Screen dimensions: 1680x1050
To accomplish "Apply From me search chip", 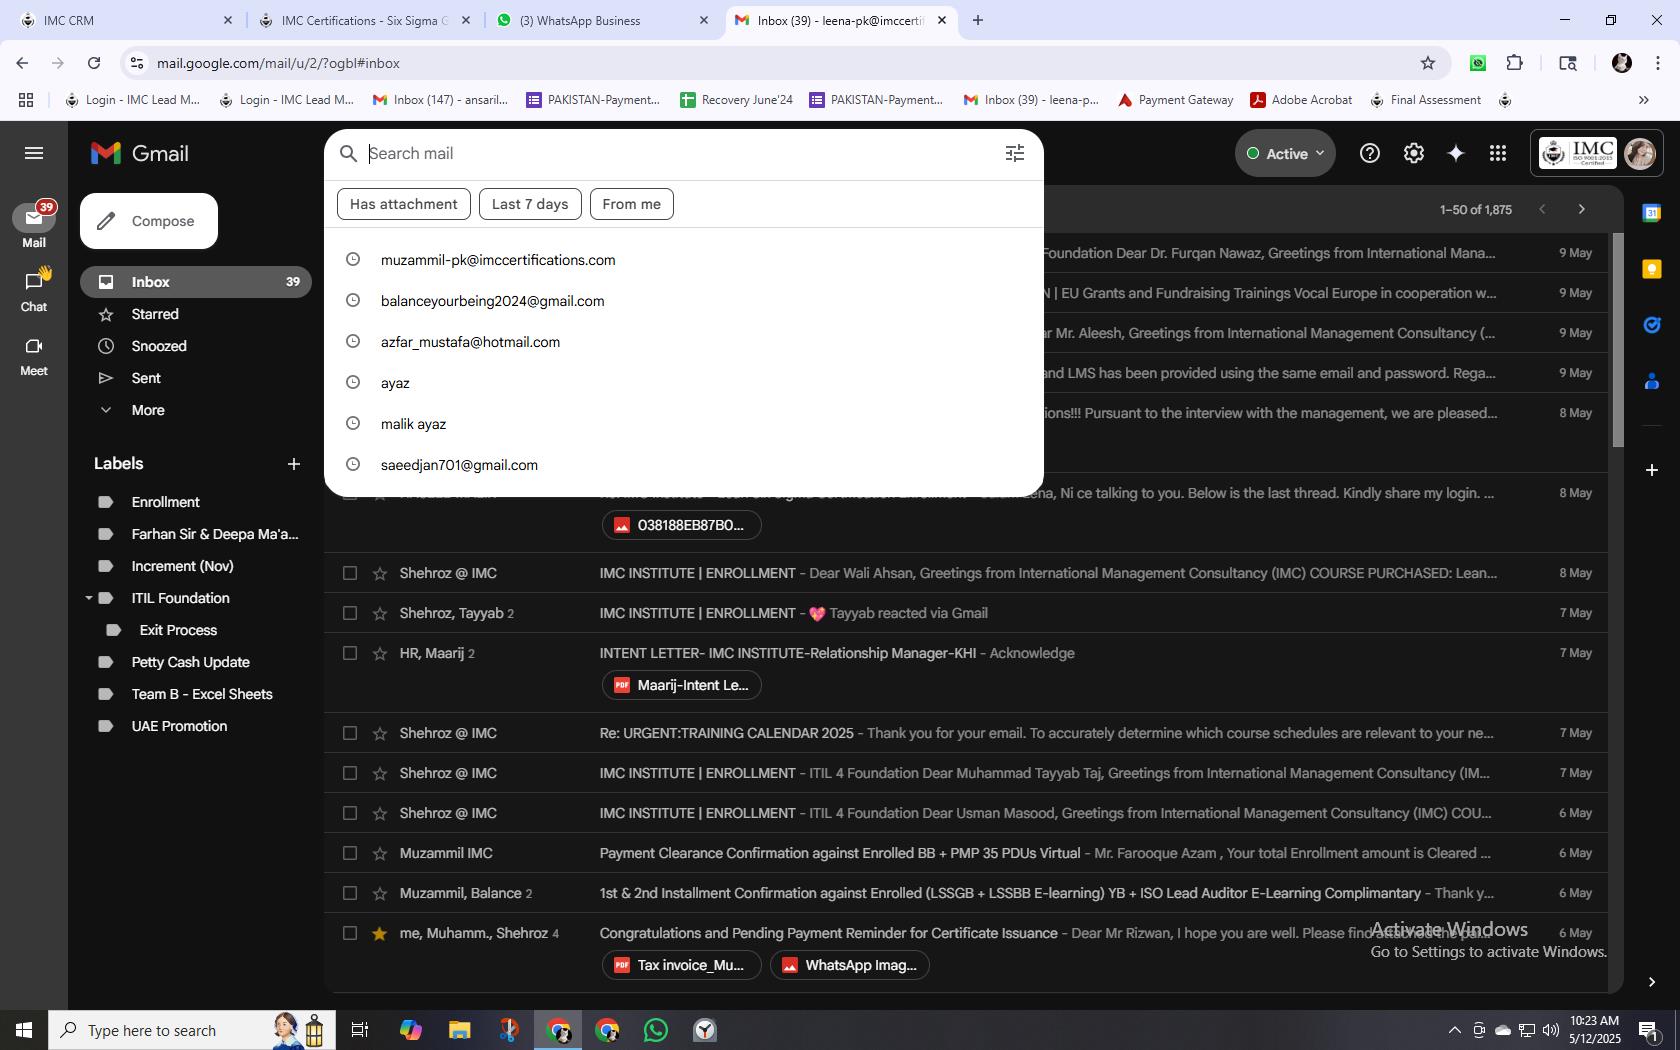I will click(x=631, y=204).
